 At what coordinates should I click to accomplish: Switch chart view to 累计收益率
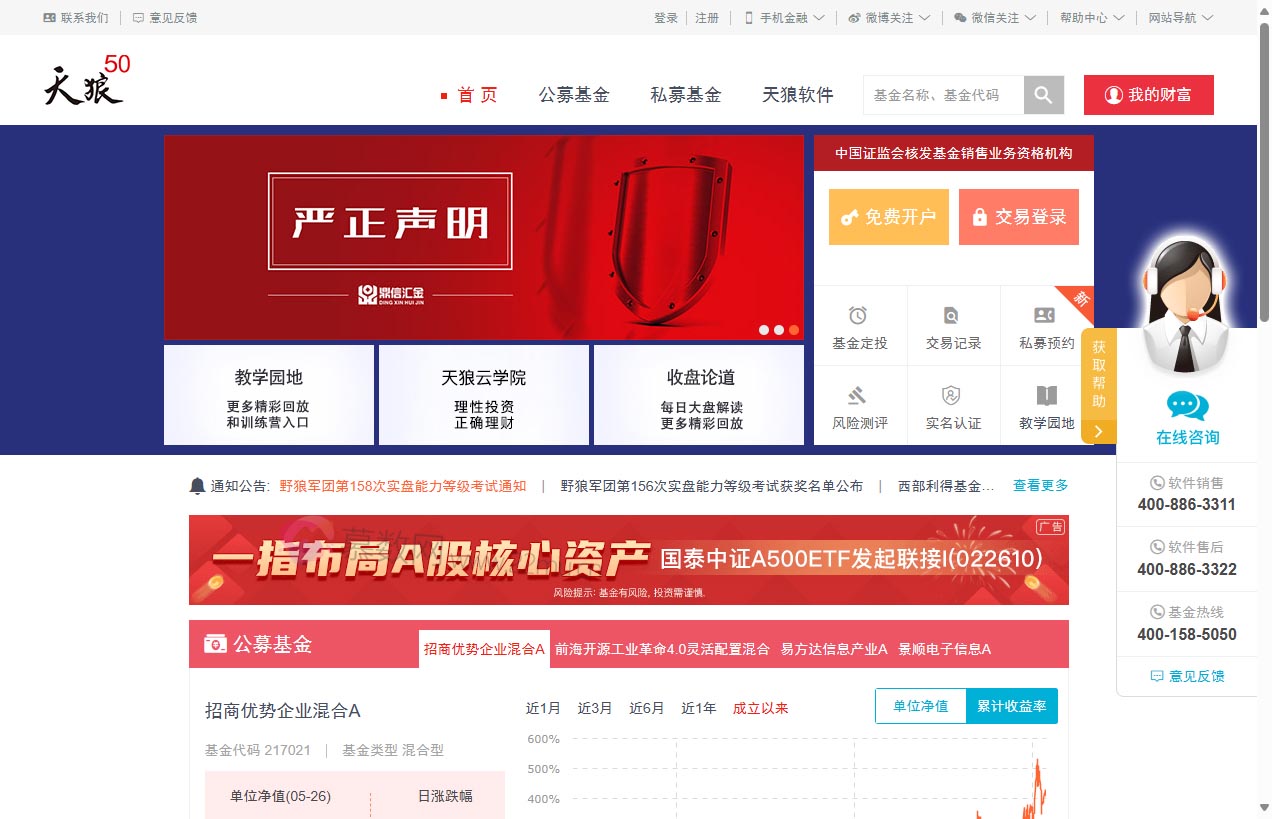tap(1012, 705)
